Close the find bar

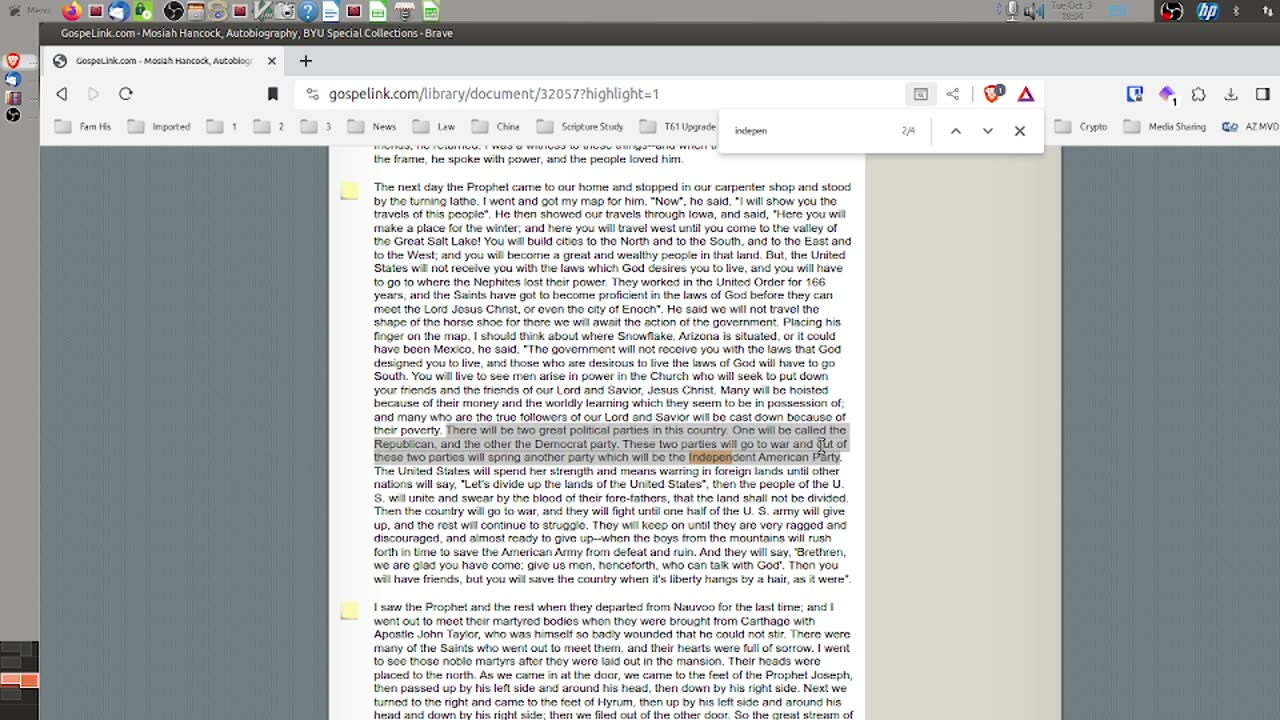(1019, 131)
